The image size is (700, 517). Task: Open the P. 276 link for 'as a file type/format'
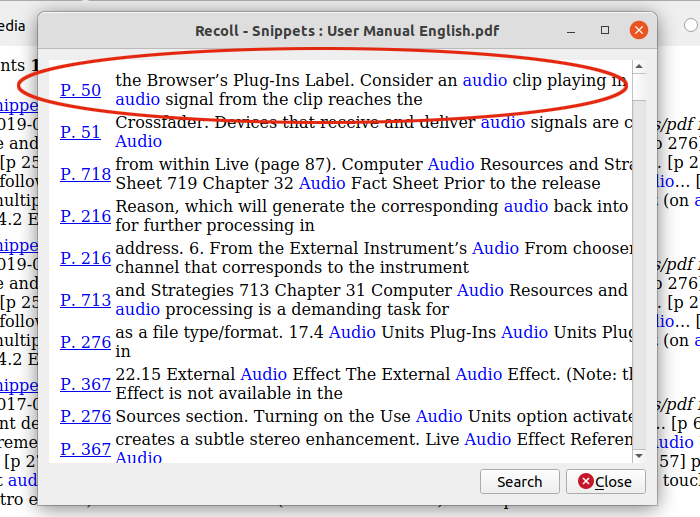[x=85, y=342]
